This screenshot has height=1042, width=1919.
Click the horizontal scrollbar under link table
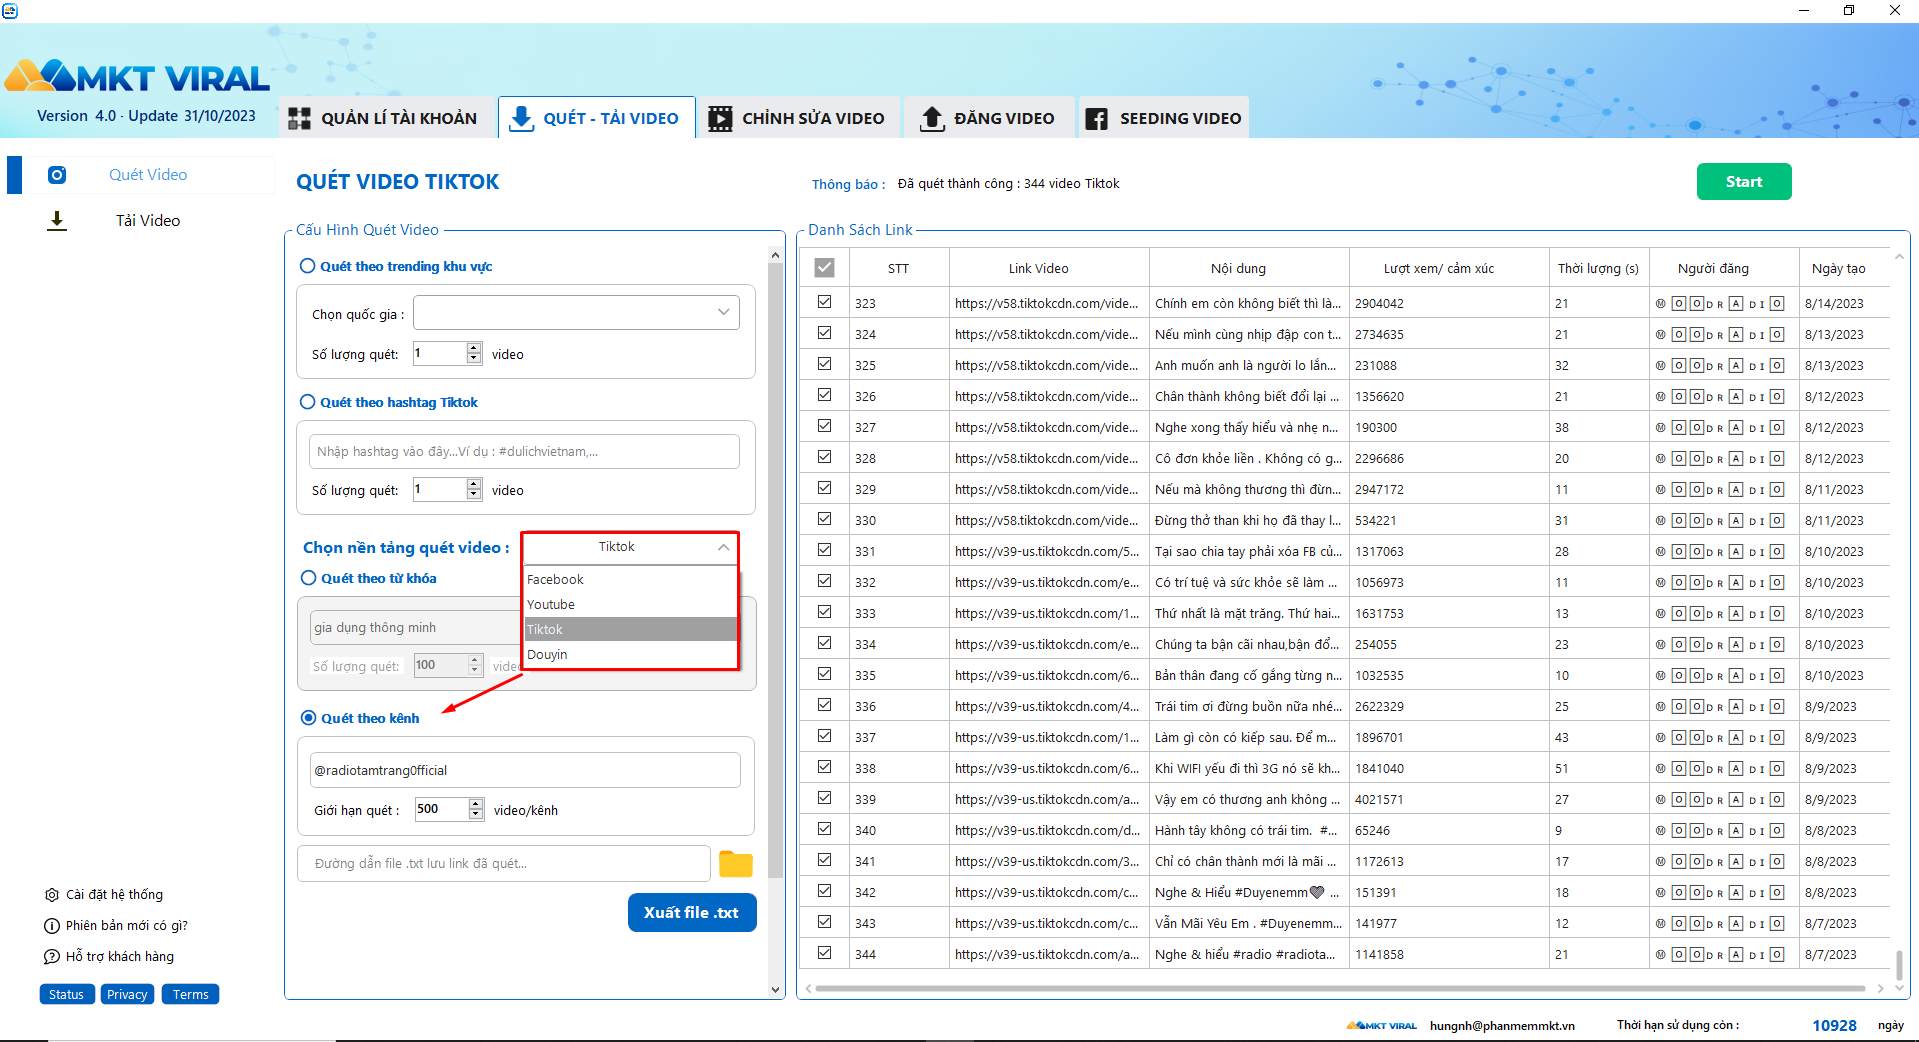tap(1340, 989)
